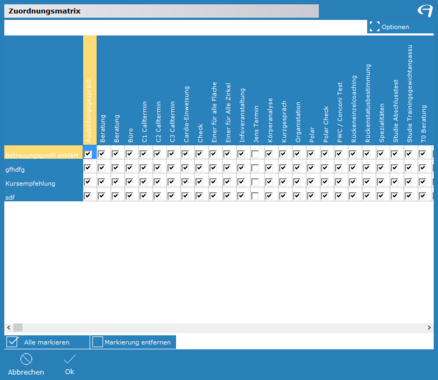The image size is (438, 380).
Task: Select the Cardio-Einweisung column header
Action: (x=186, y=114)
